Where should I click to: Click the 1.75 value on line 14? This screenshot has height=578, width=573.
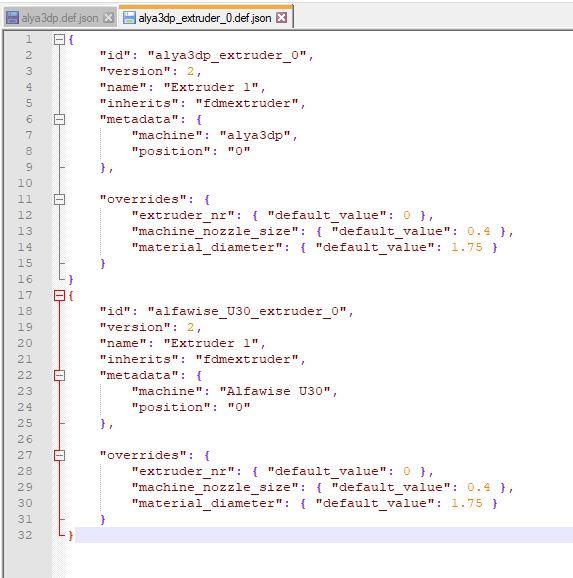[467, 247]
